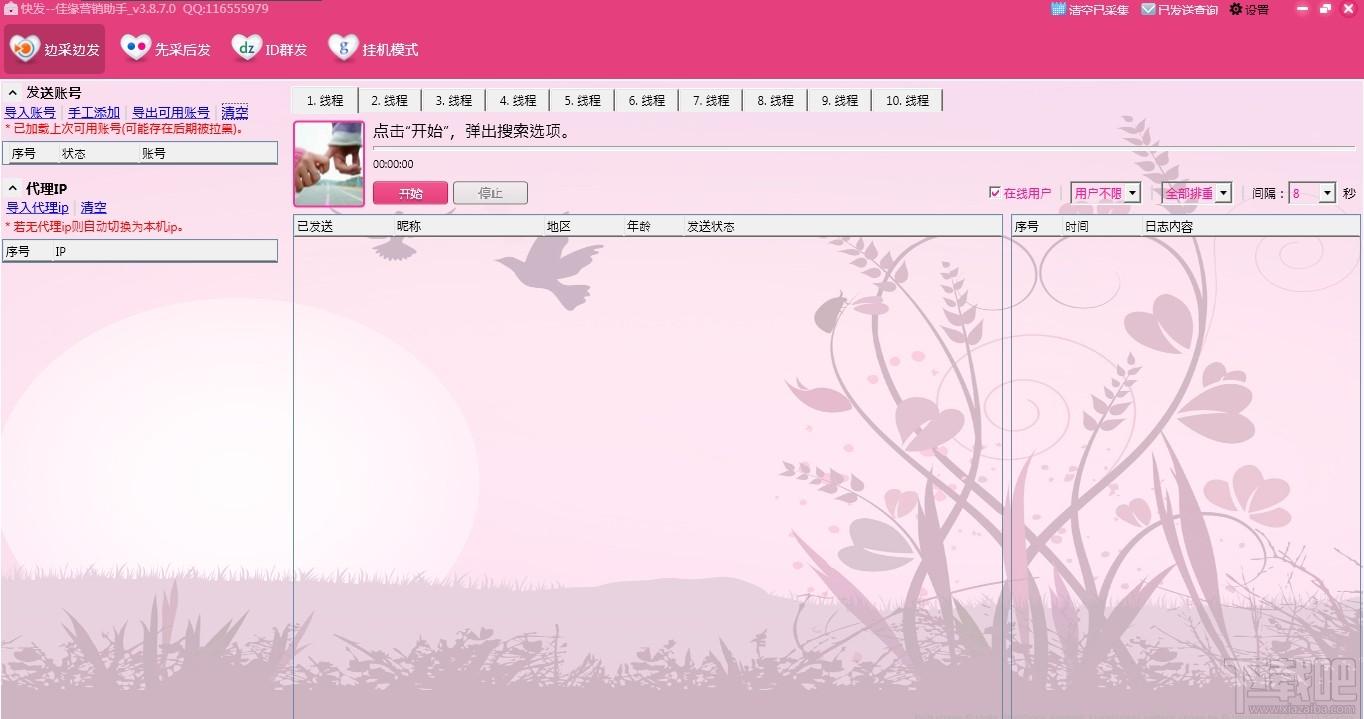Viewport: 1364px width, 719px height.
Task: Click the 停止 stop button
Action: (x=490, y=193)
